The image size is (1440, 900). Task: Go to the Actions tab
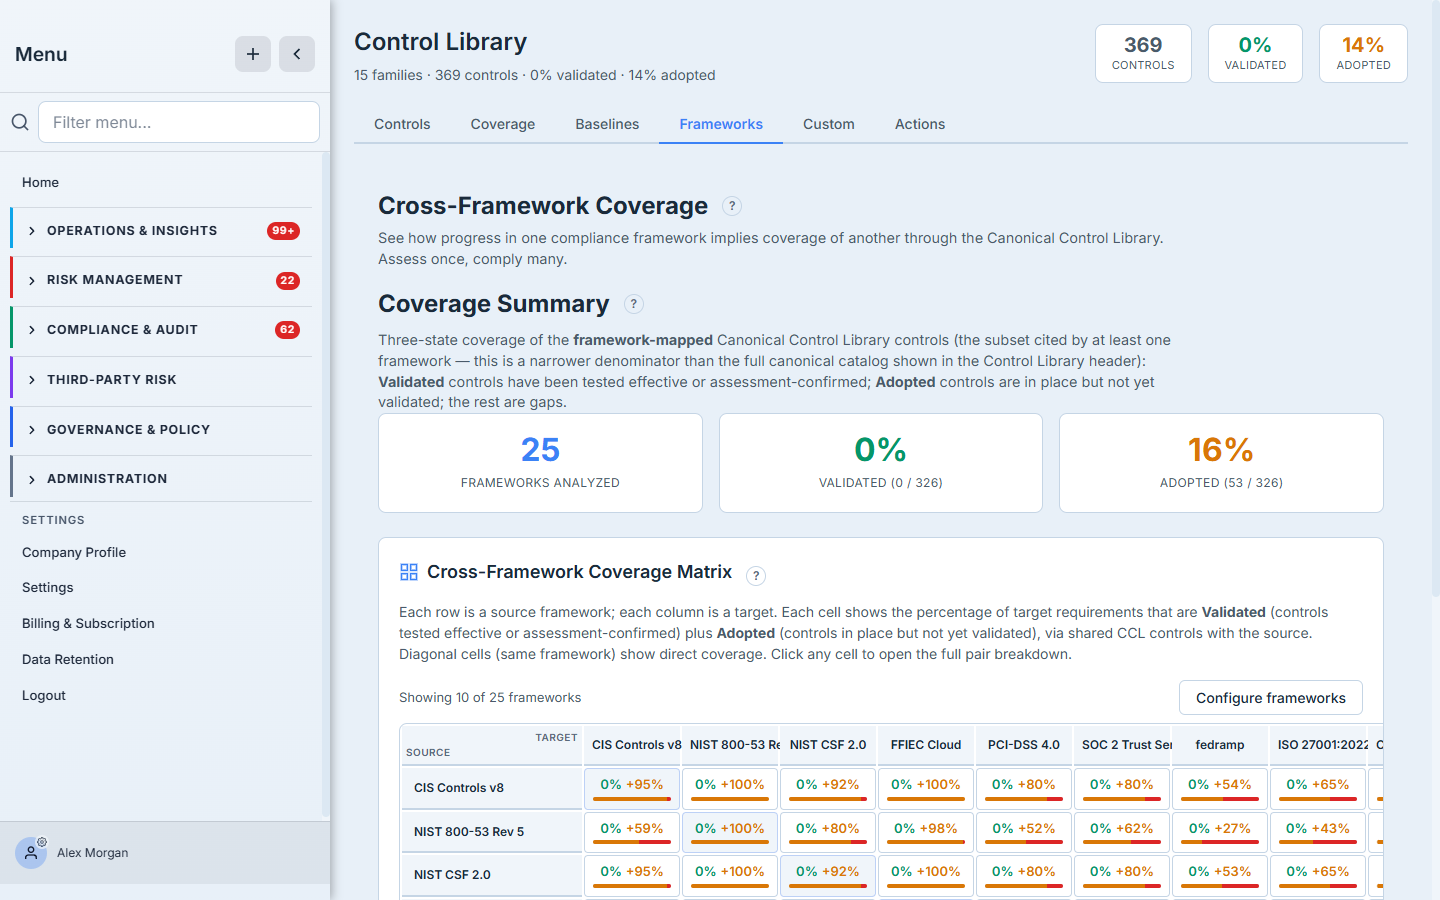[920, 124]
